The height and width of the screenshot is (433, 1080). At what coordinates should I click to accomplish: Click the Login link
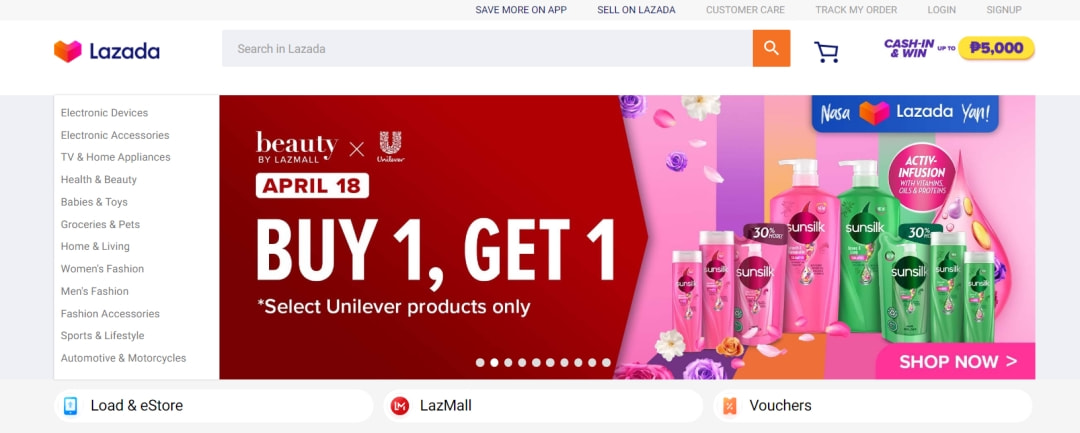(942, 10)
